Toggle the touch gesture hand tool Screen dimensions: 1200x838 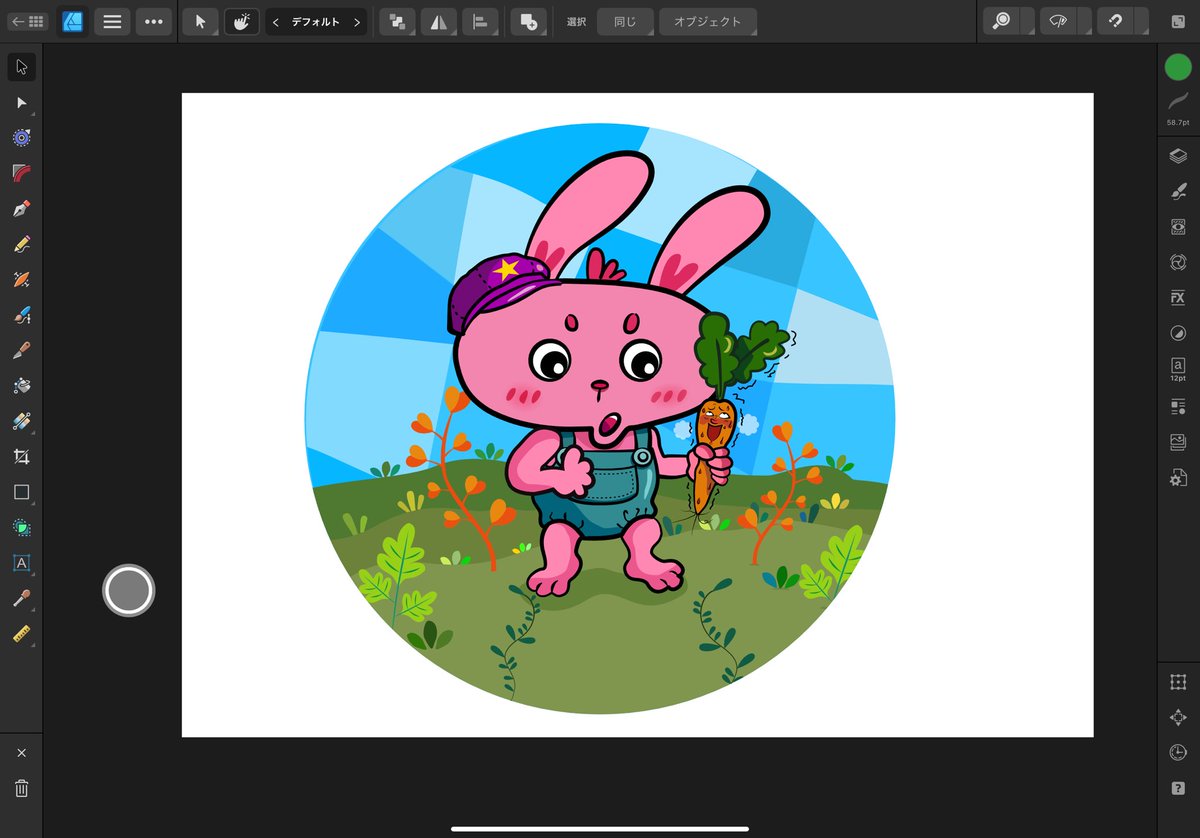point(241,20)
